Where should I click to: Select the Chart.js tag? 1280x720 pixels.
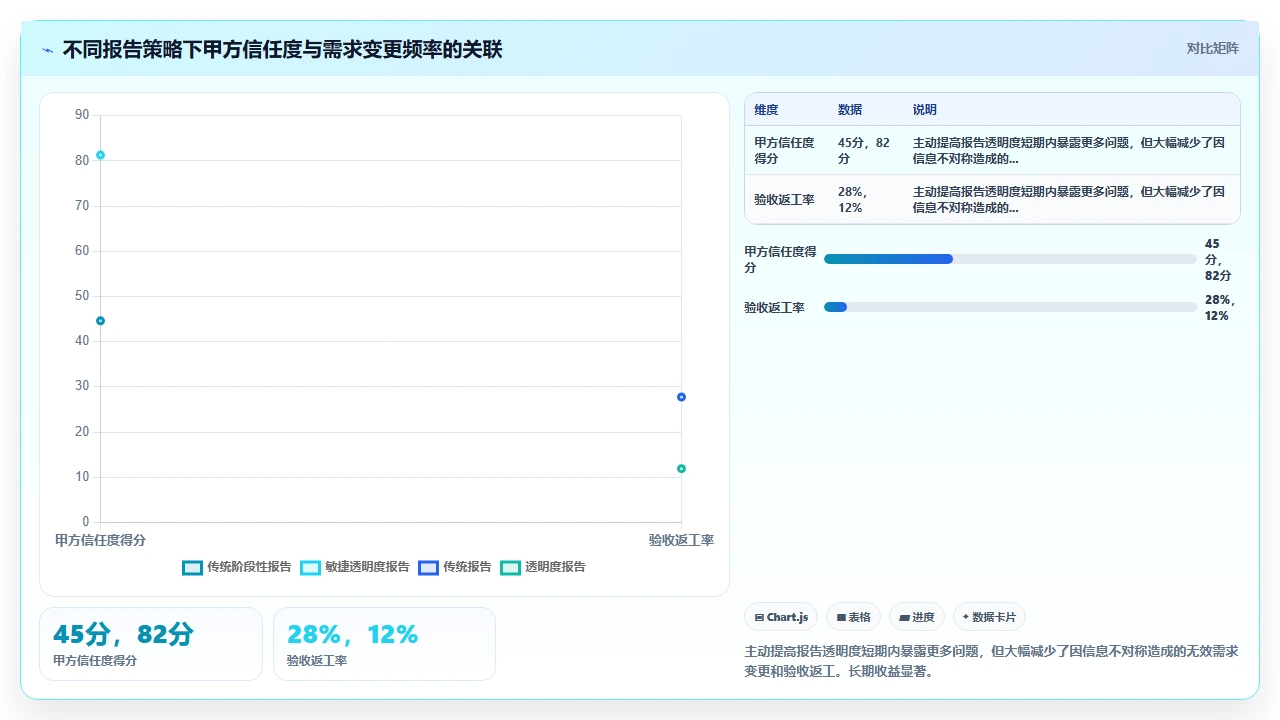pyautogui.click(x=782, y=617)
